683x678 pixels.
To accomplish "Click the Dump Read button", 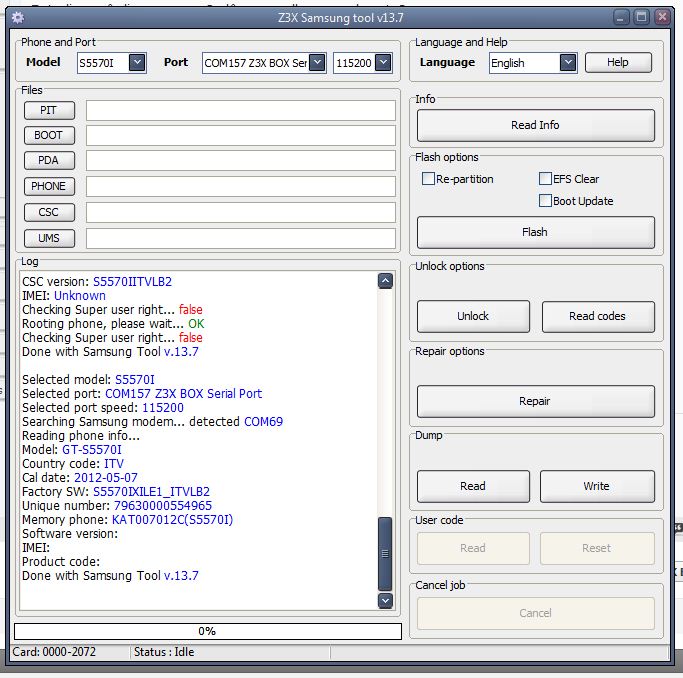I will [473, 486].
